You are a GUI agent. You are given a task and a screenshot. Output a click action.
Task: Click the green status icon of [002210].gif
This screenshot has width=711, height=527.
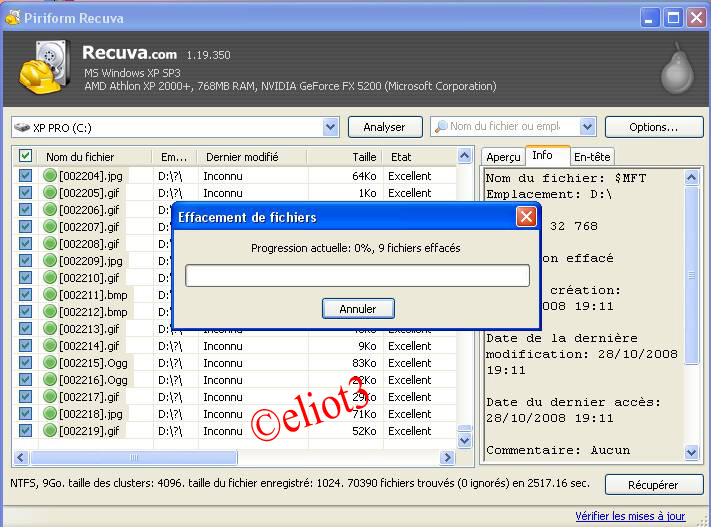(49, 278)
